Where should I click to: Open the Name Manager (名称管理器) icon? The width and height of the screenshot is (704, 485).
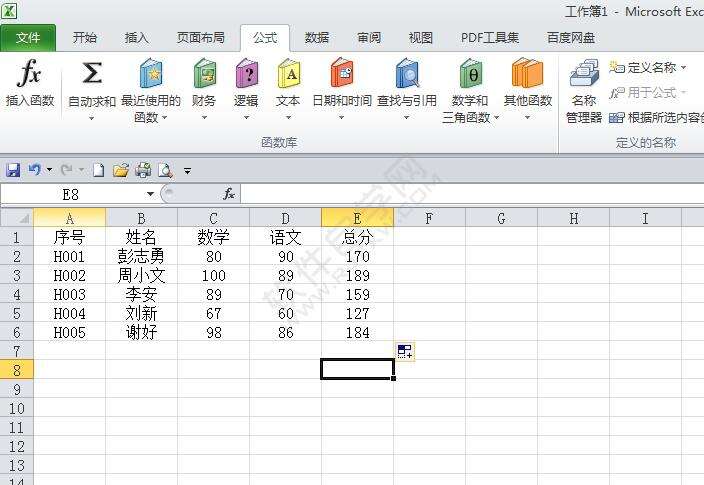pos(584,73)
